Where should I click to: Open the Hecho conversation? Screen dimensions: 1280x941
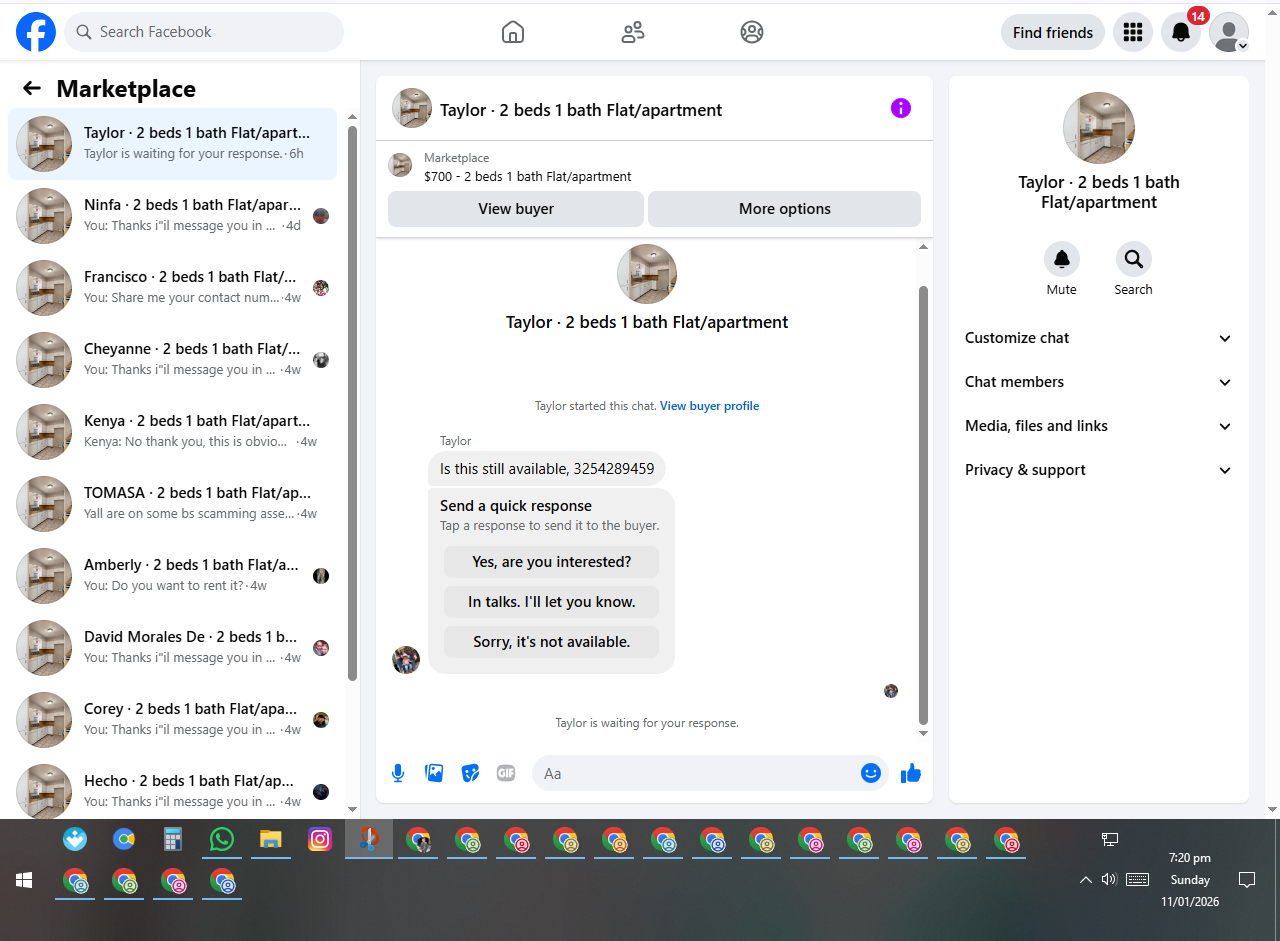173,790
